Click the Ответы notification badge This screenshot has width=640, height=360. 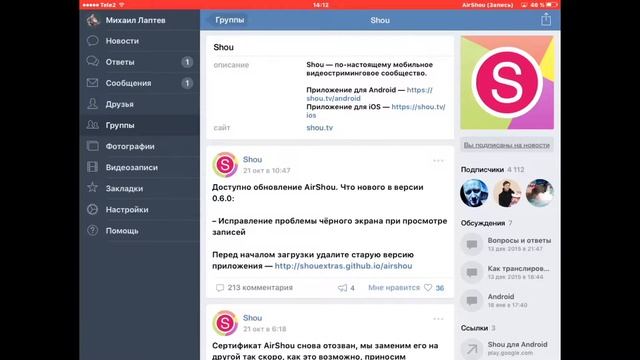[187, 62]
